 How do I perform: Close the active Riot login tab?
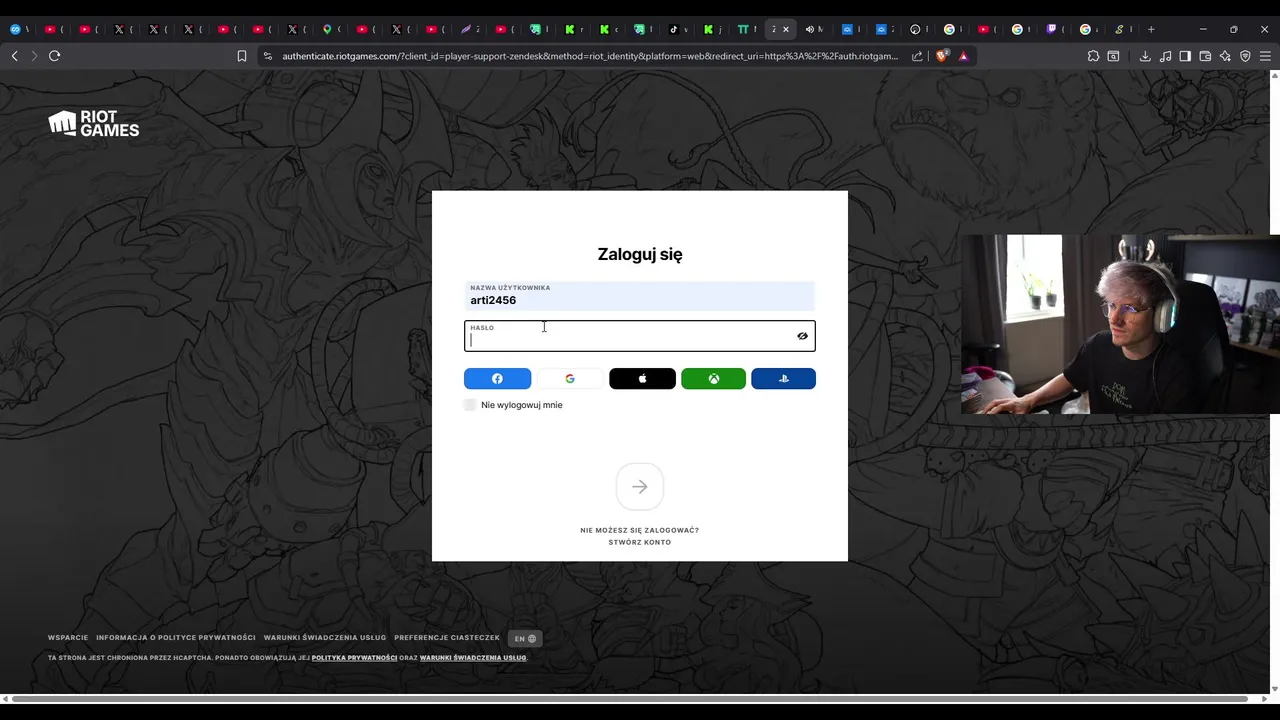tap(786, 29)
